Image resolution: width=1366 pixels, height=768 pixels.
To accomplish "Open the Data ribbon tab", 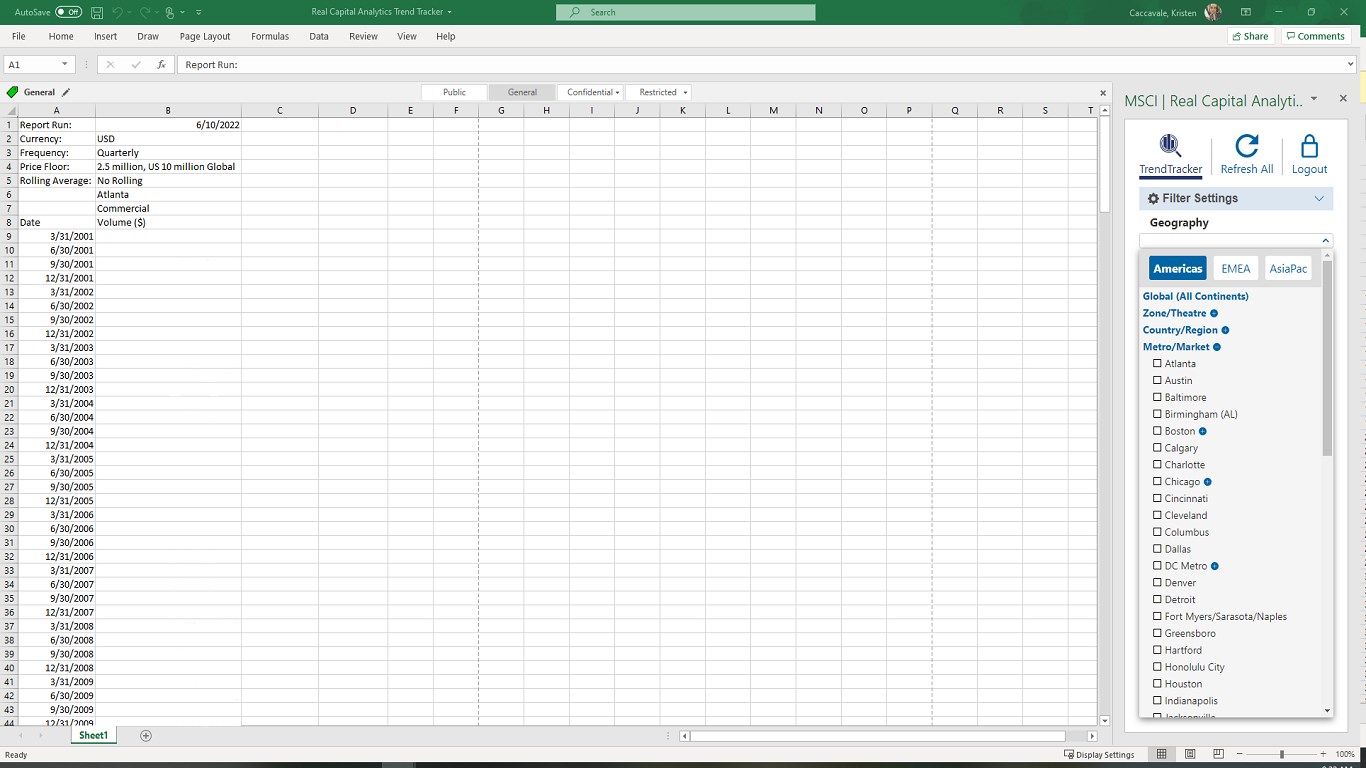I will [x=319, y=36].
